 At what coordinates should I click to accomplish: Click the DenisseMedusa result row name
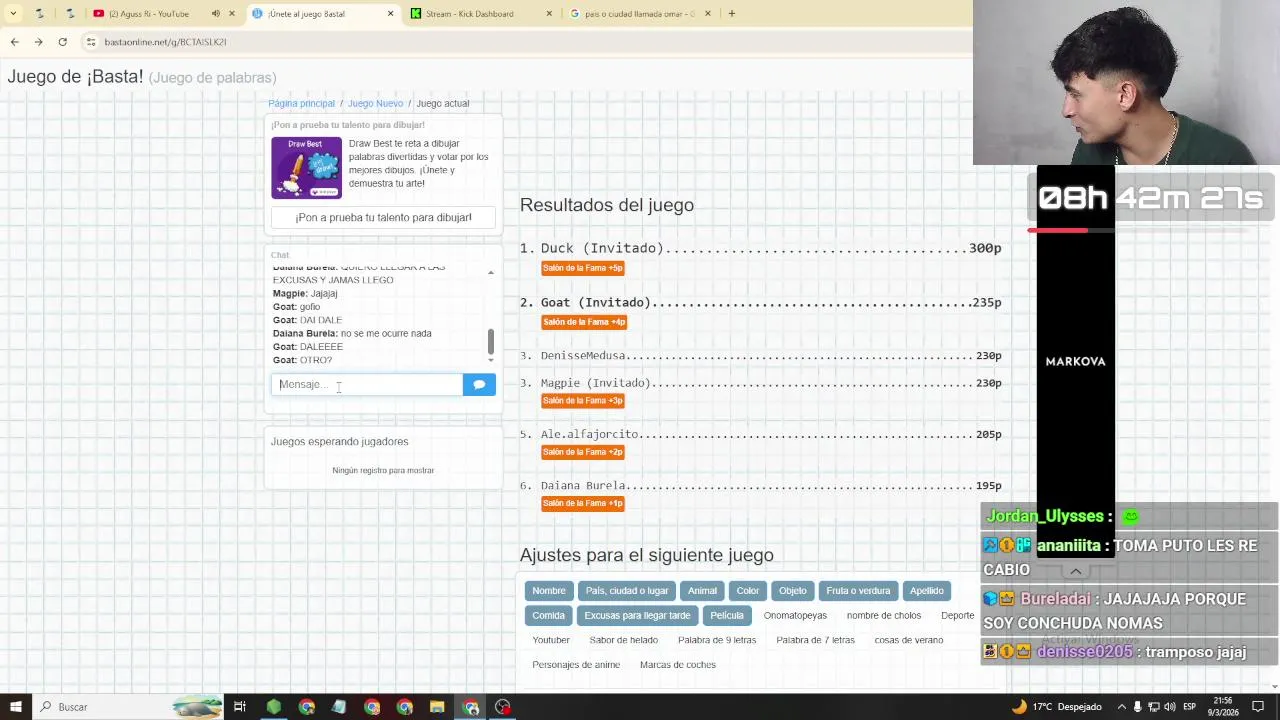pyautogui.click(x=583, y=356)
